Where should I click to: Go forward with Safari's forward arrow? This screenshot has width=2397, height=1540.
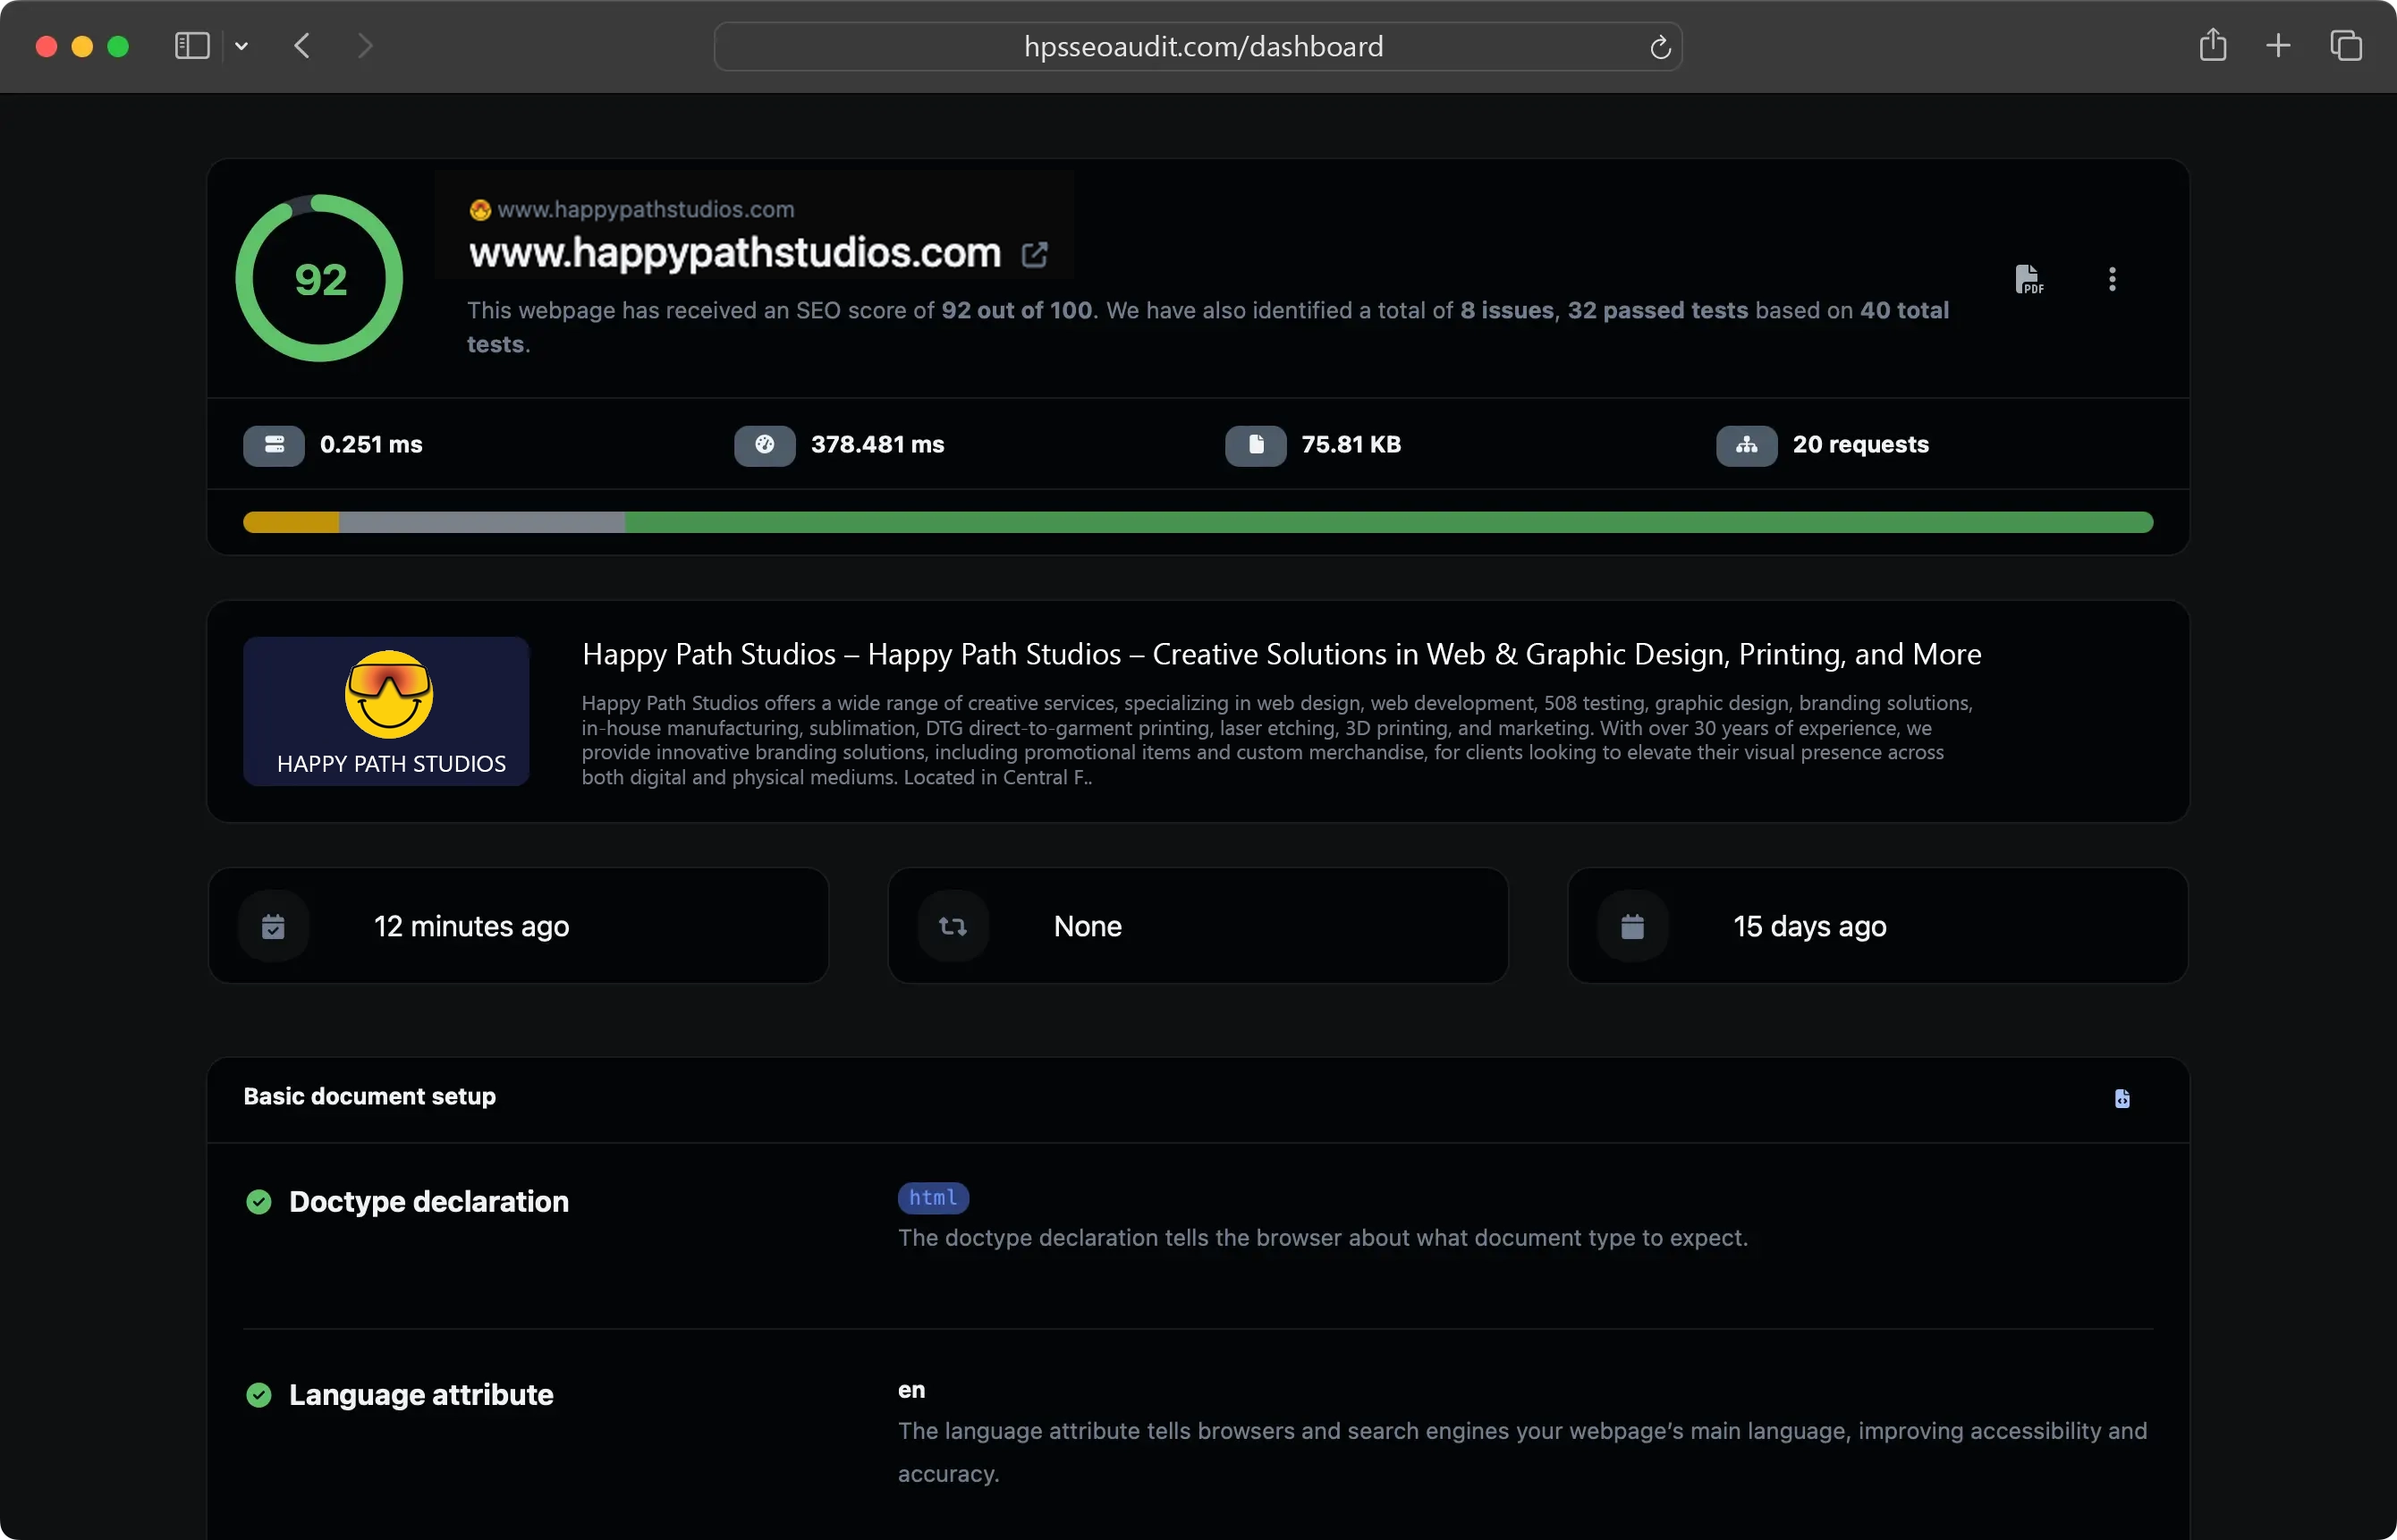click(x=365, y=46)
